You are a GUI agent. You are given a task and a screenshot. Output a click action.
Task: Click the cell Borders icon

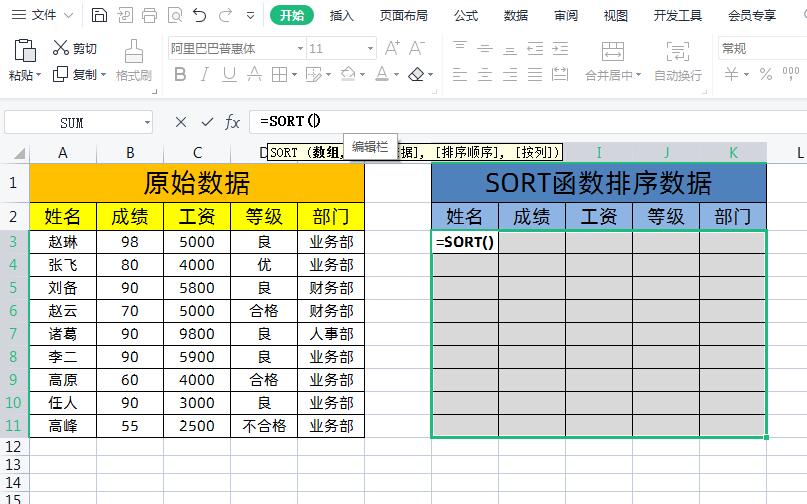coord(279,75)
